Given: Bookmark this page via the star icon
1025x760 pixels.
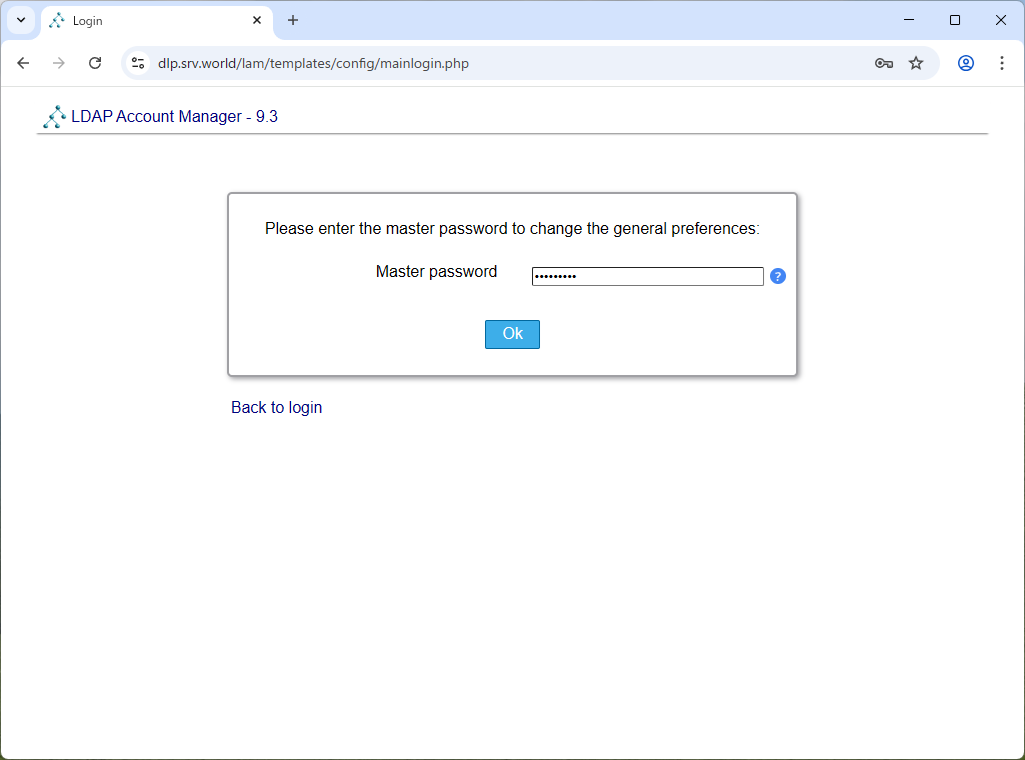Looking at the screenshot, I should [917, 63].
